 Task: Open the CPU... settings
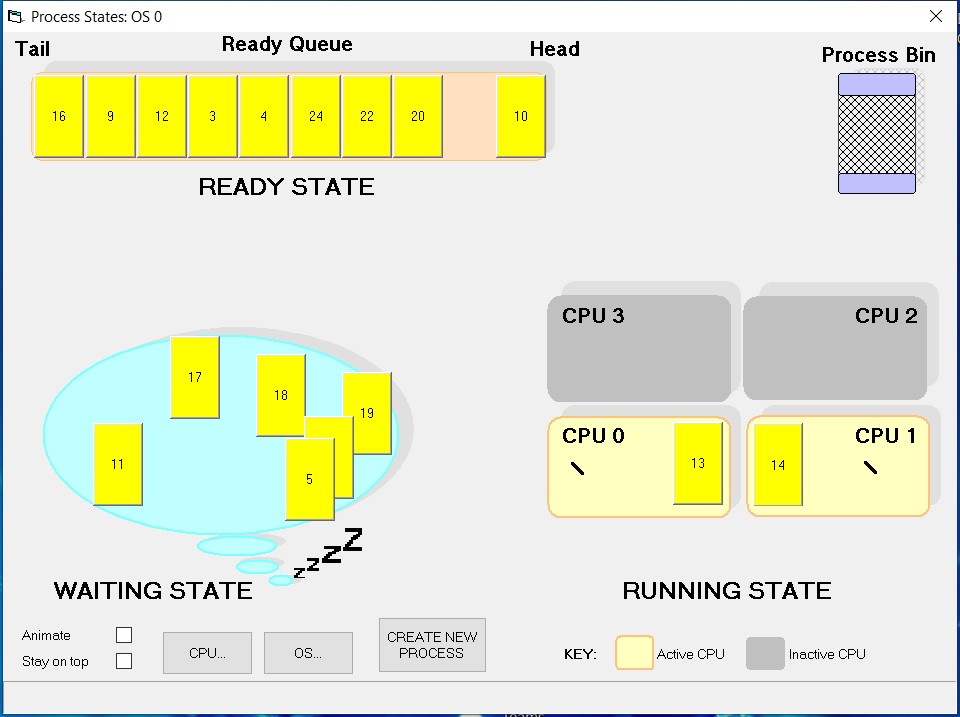pos(207,652)
